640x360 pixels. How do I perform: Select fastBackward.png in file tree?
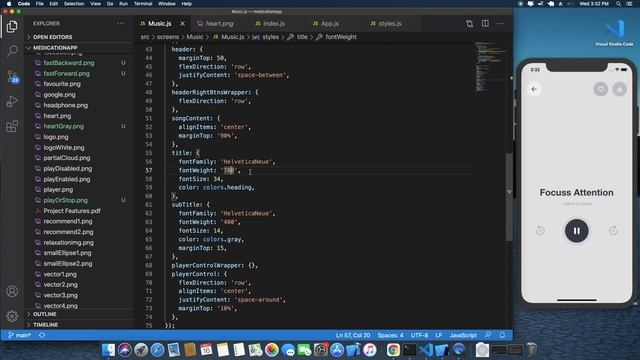[x=69, y=63]
